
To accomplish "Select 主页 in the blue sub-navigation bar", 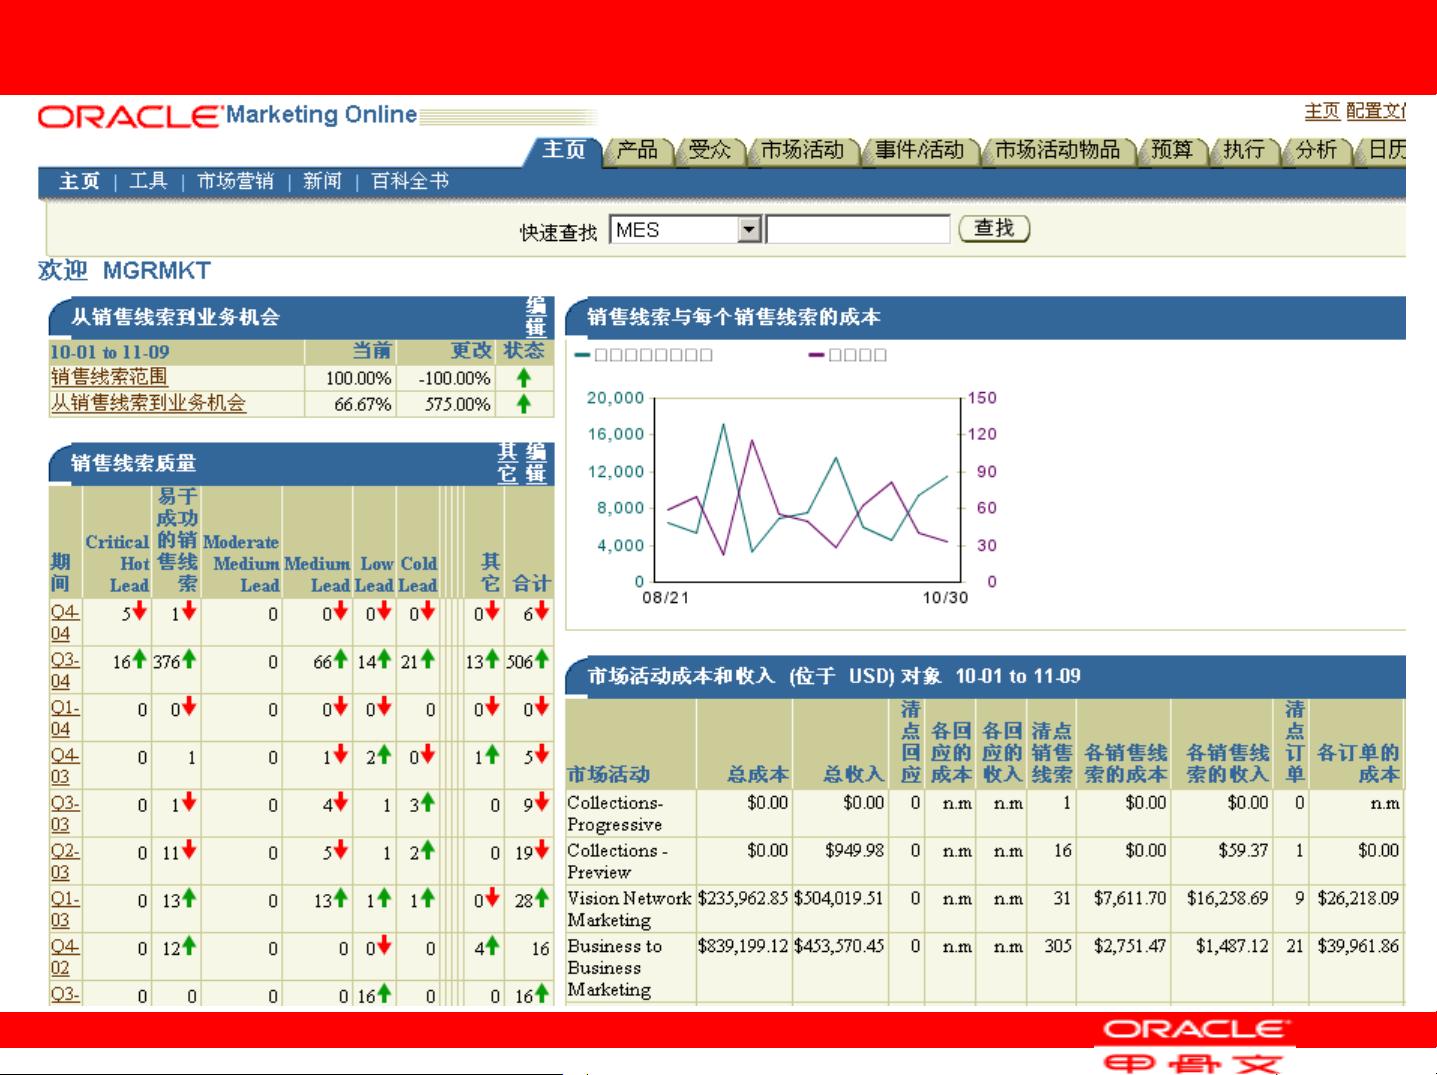I will (79, 181).
